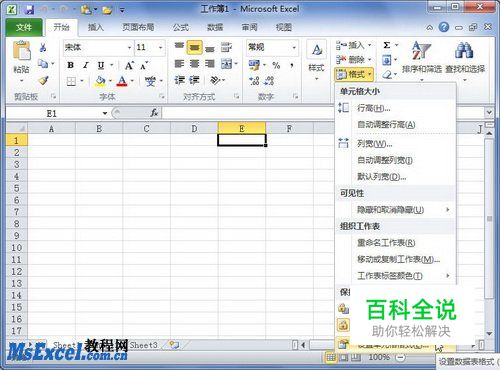Choose 行高(H)... from the format menu

tap(373, 108)
